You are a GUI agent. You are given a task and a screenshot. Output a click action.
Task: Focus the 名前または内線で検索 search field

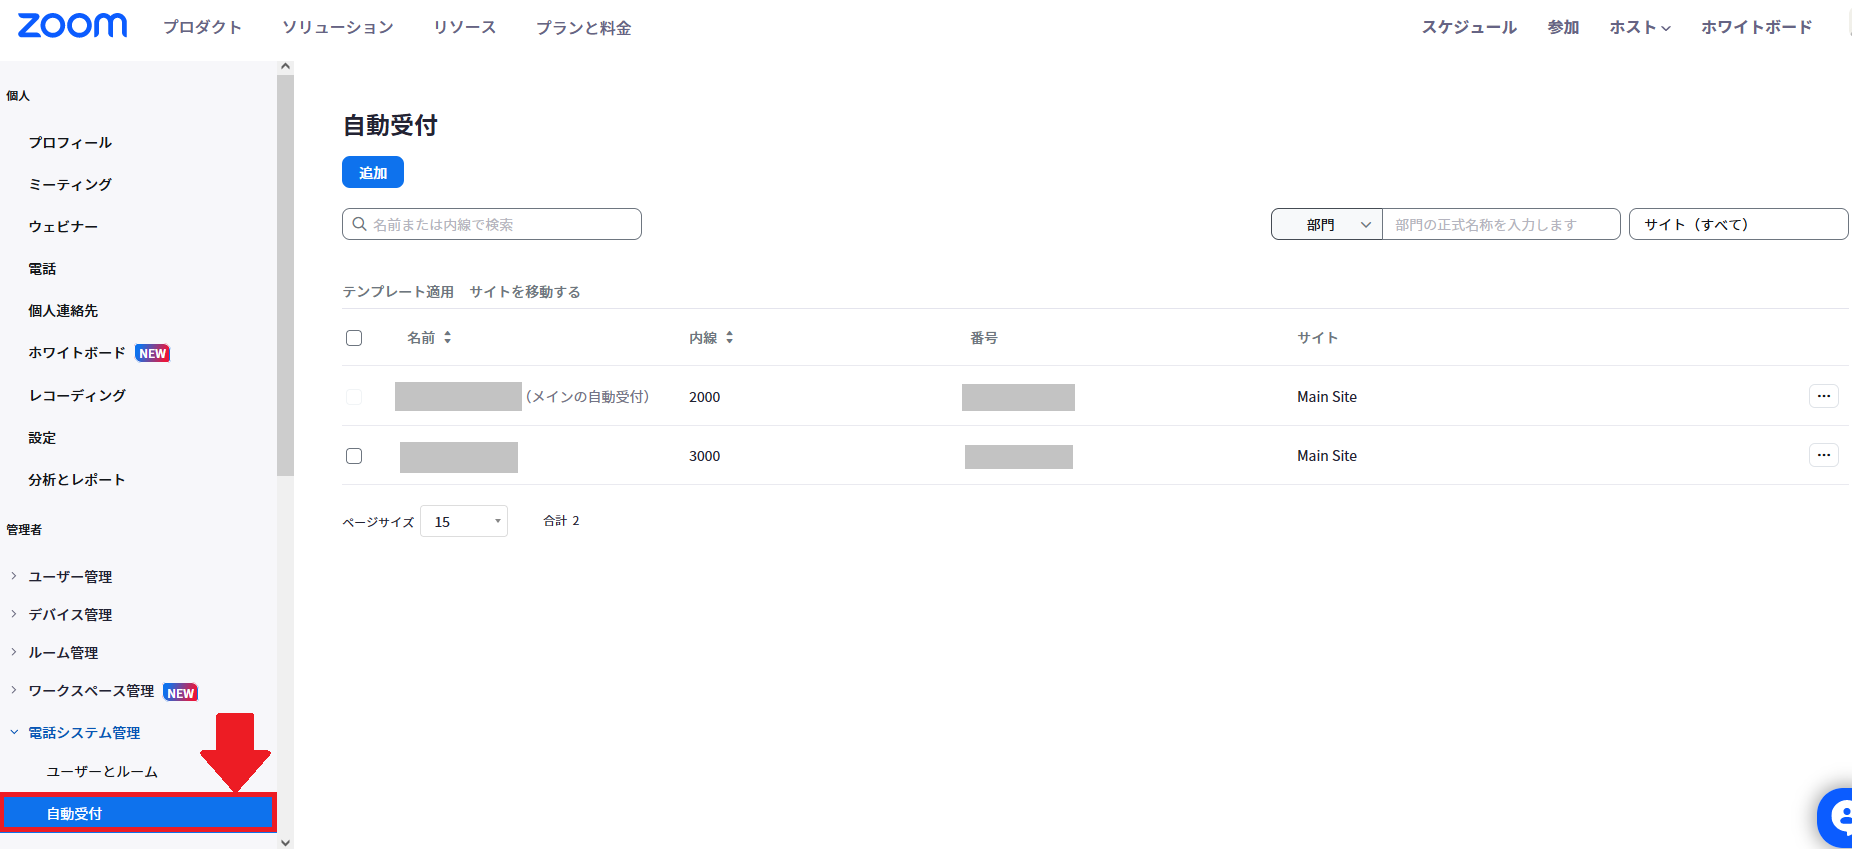tap(492, 224)
